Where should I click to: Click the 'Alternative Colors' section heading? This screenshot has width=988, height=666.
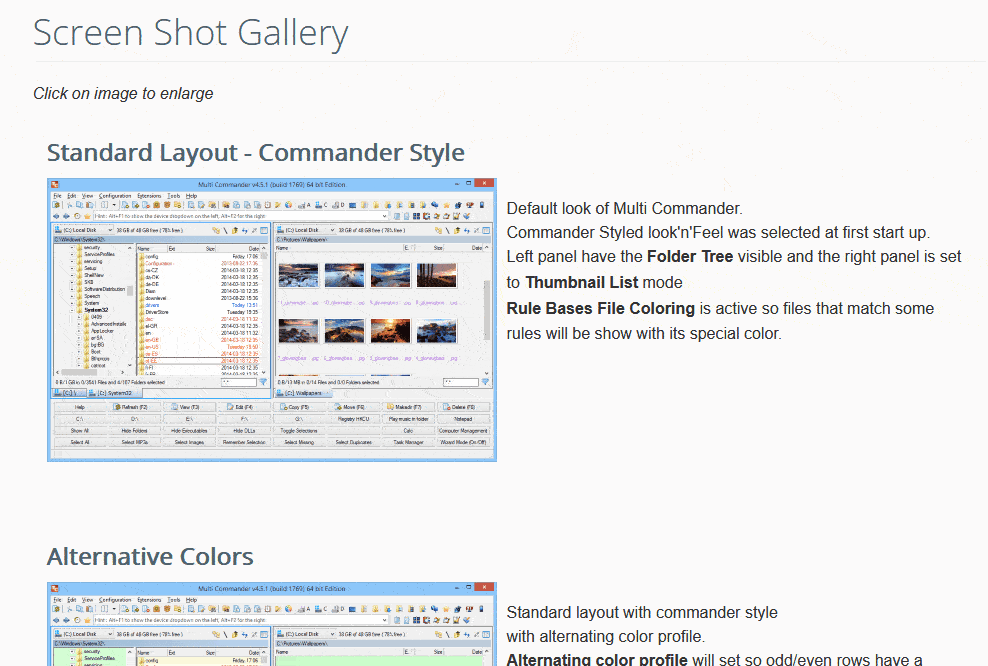point(150,556)
